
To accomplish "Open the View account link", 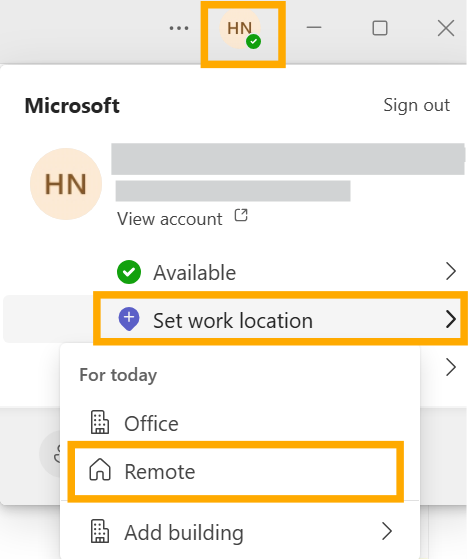I will (x=170, y=219).
